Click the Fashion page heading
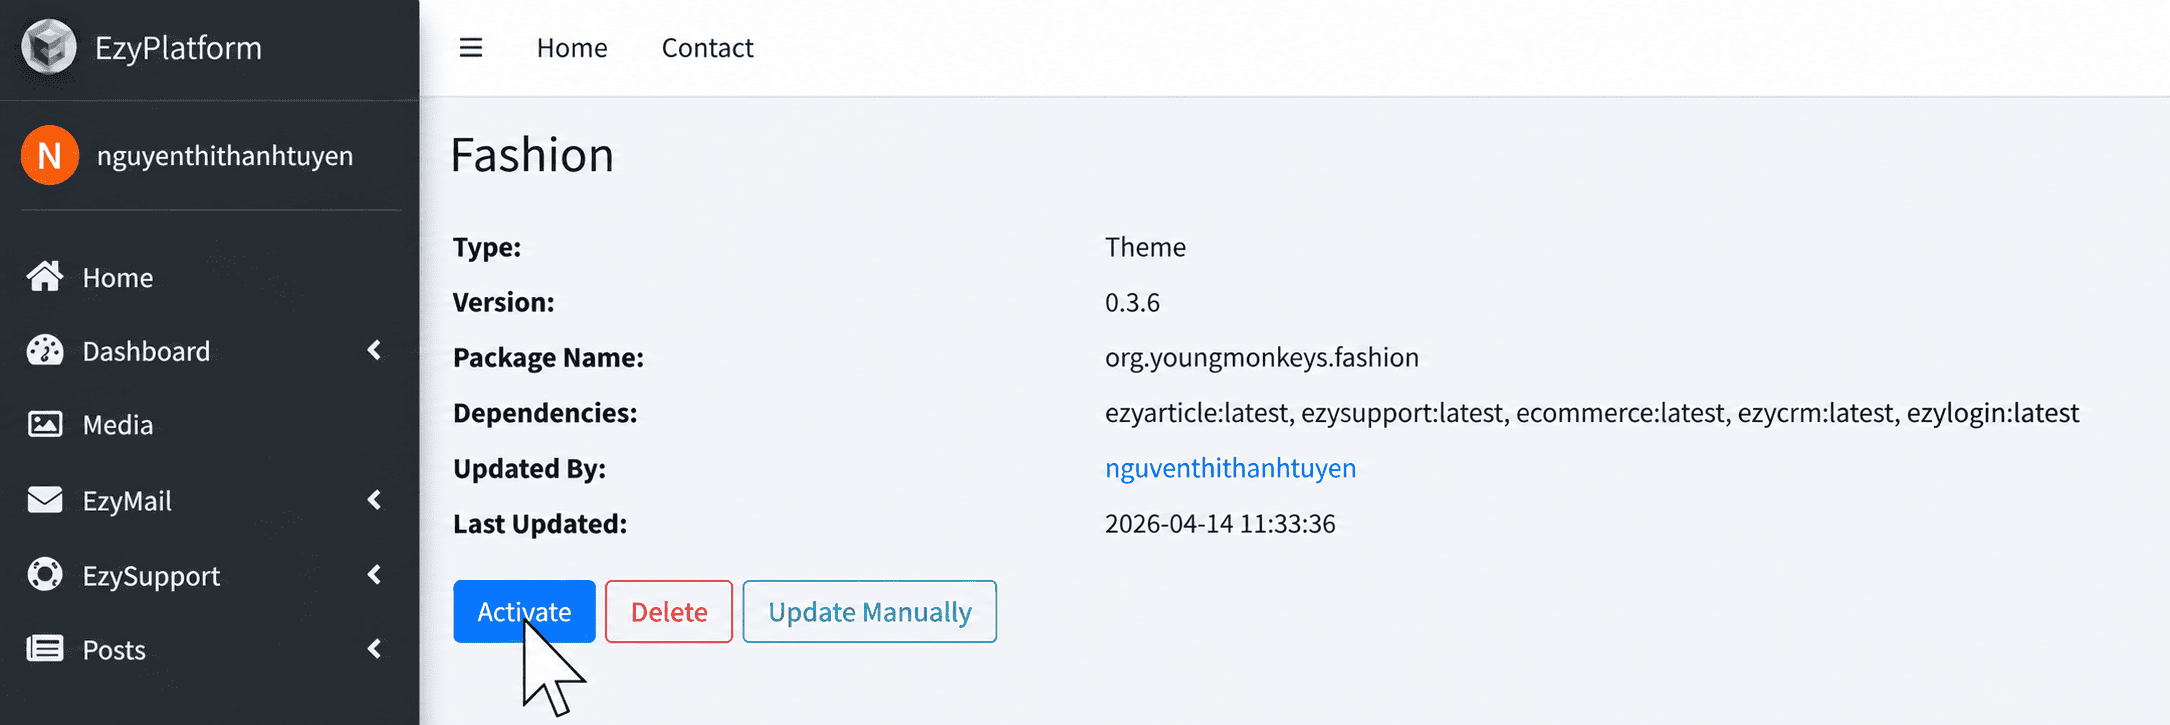Image resolution: width=2170 pixels, height=725 pixels. click(532, 155)
